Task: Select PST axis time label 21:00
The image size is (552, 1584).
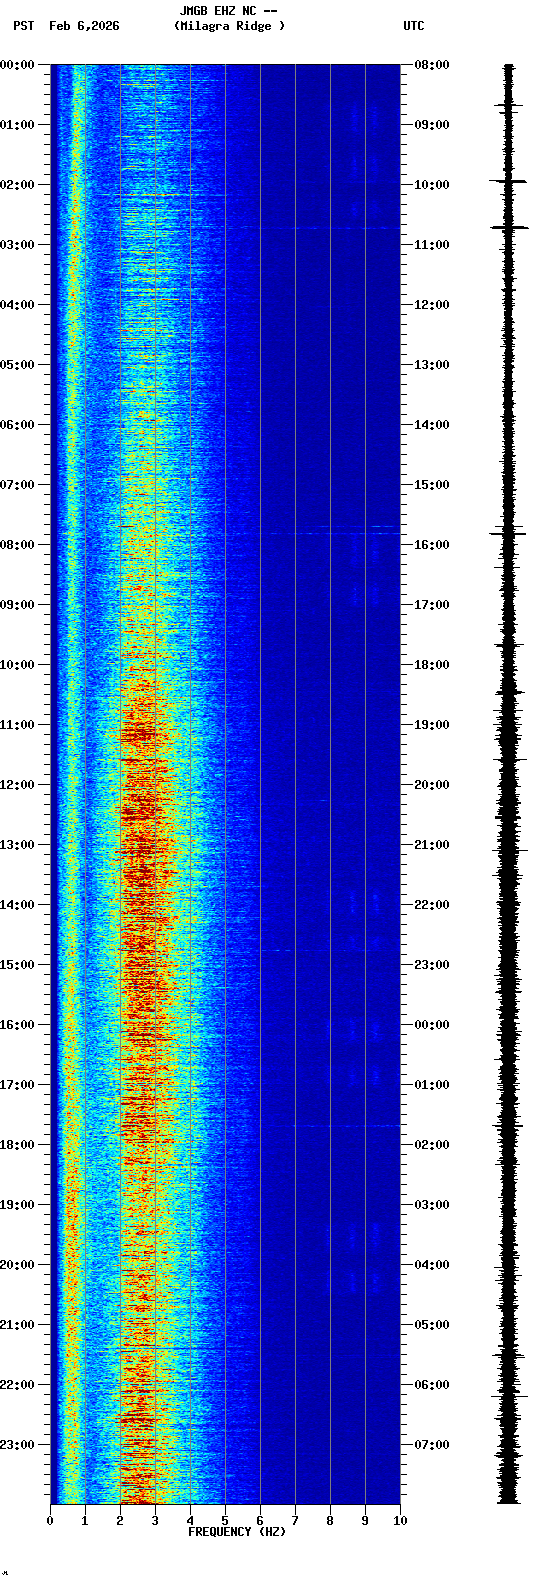Action: [x=17, y=1325]
